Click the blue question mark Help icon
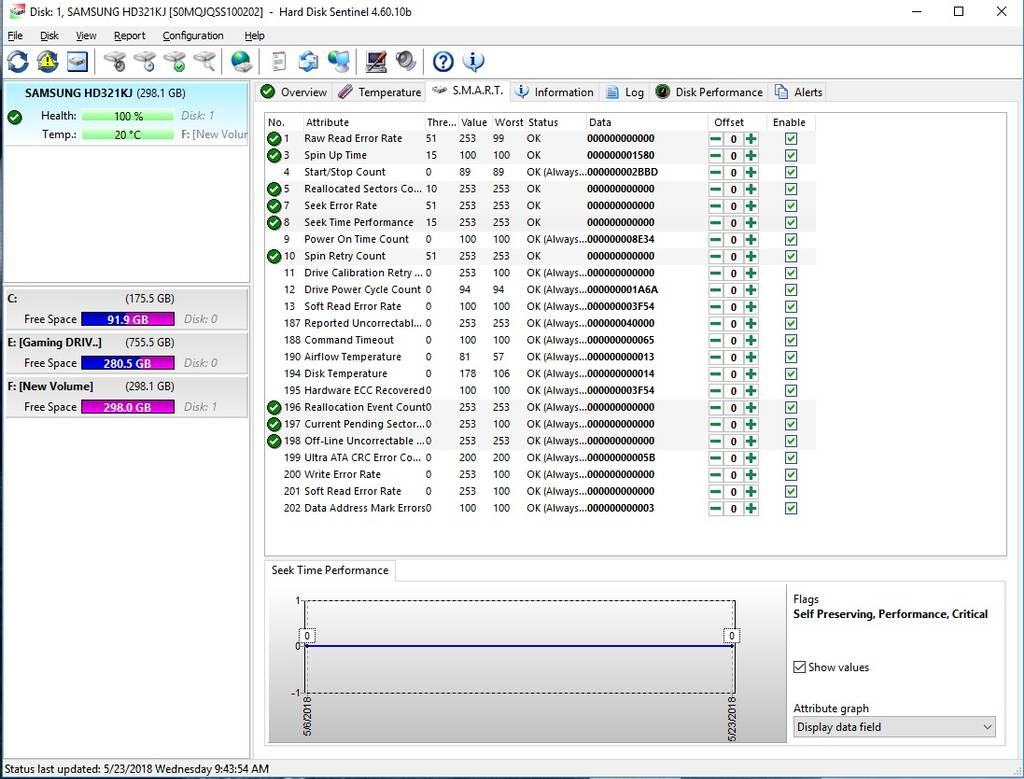The height and width of the screenshot is (779, 1024). (x=443, y=61)
